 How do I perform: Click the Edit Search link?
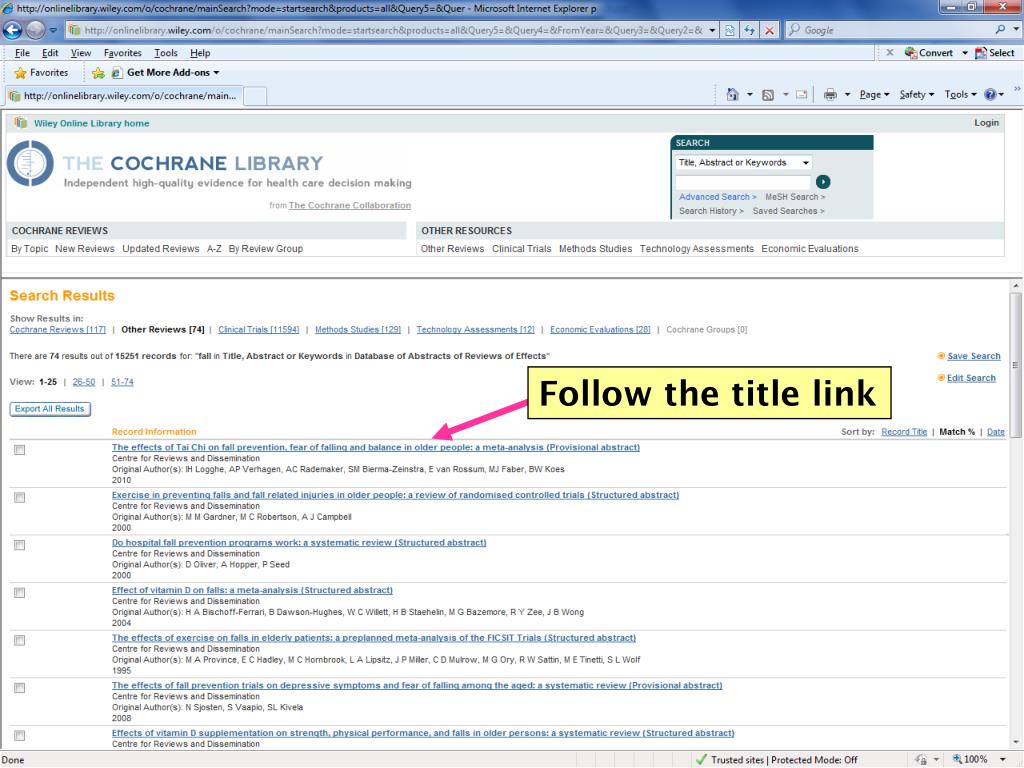click(x=971, y=377)
